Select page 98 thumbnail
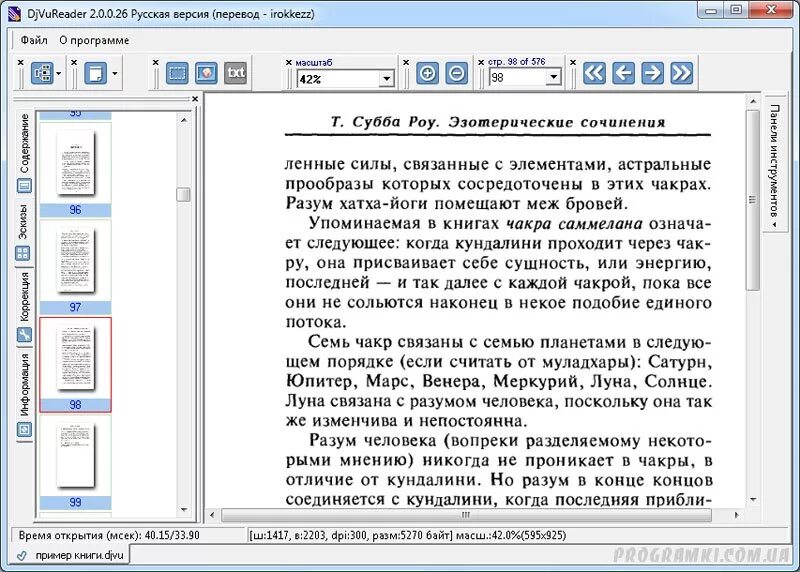800x572 pixels. tap(76, 364)
